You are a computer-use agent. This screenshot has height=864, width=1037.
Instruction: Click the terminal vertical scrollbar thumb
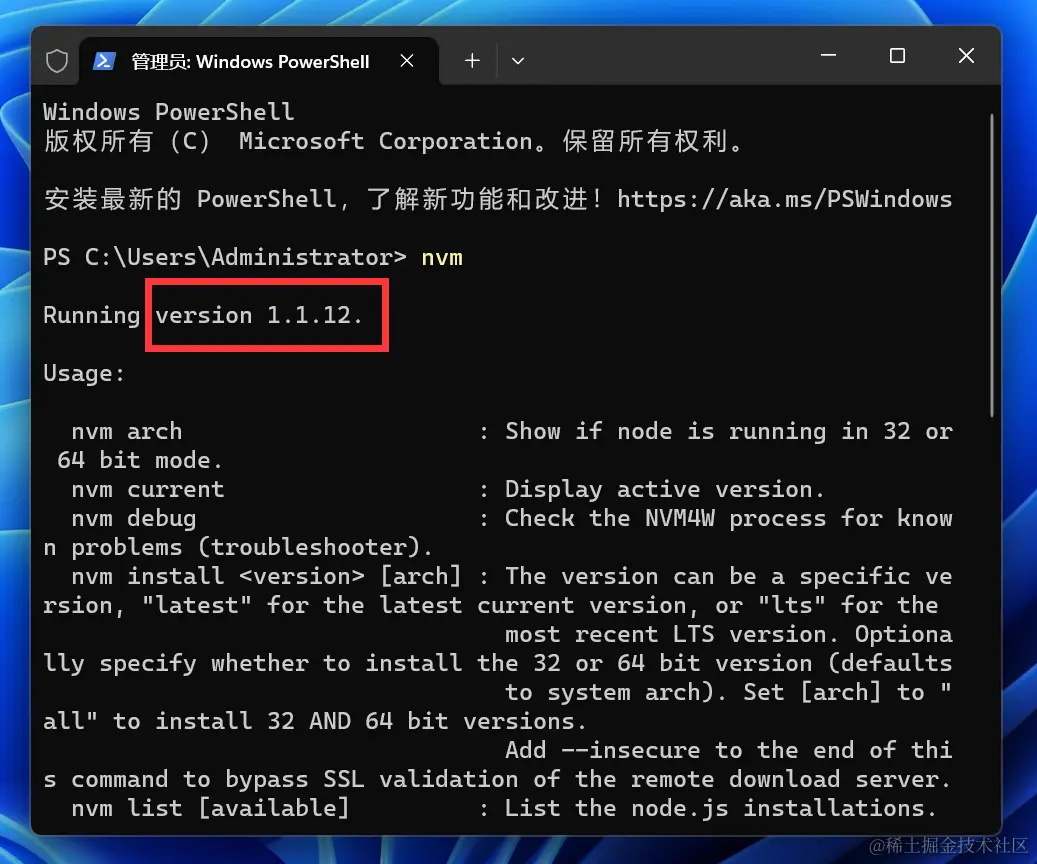(x=991, y=265)
